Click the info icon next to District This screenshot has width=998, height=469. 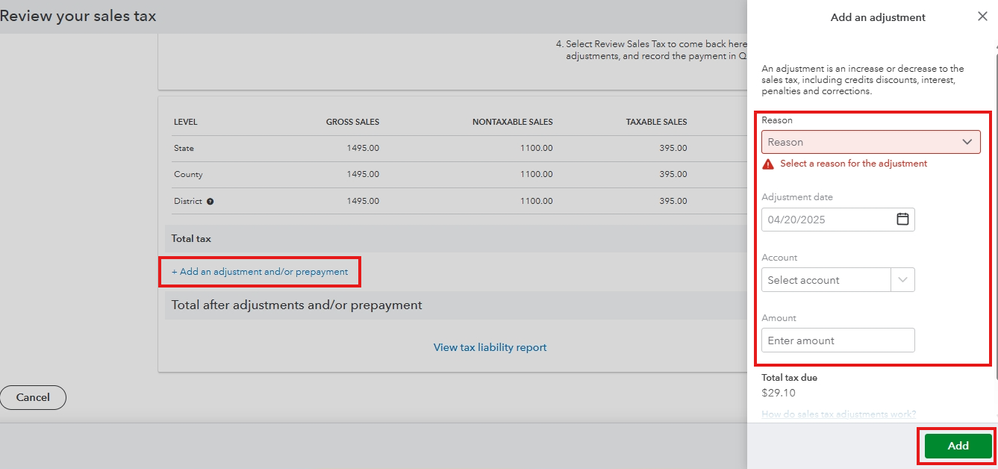[x=210, y=201]
